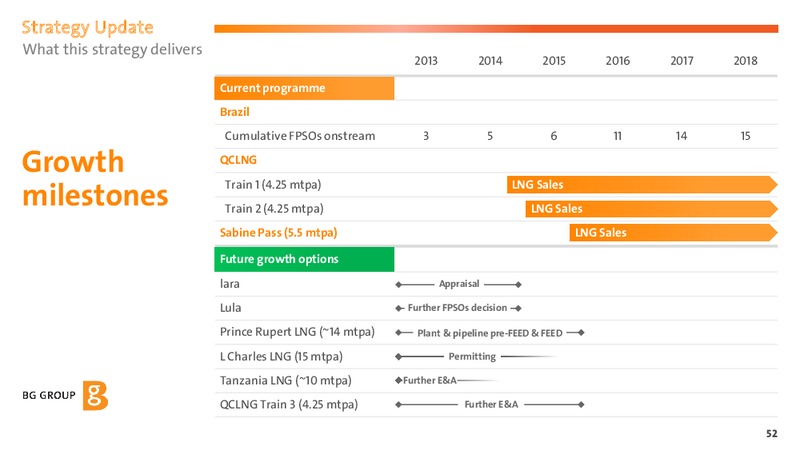The height and width of the screenshot is (450, 800).
Task: Click FPSO value 15 for 2018
Action: coord(745,136)
